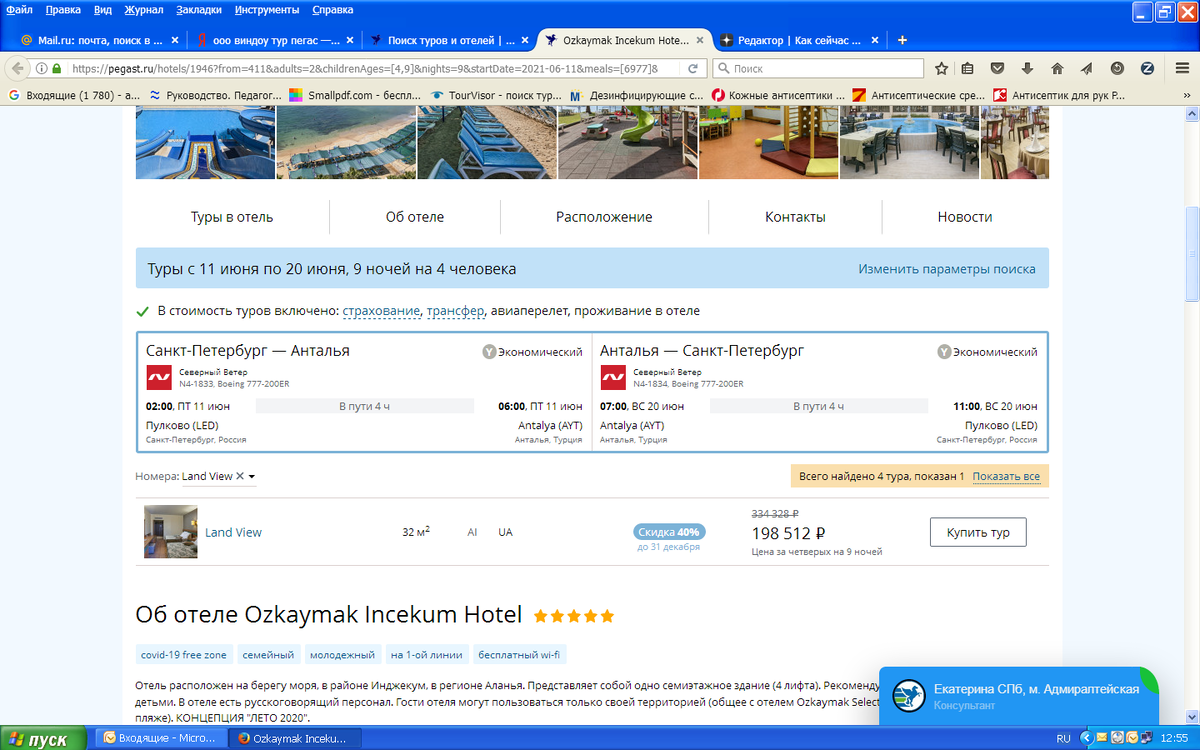Click the Северный Ветер logo on return flight
1200x750 pixels.
613,378
